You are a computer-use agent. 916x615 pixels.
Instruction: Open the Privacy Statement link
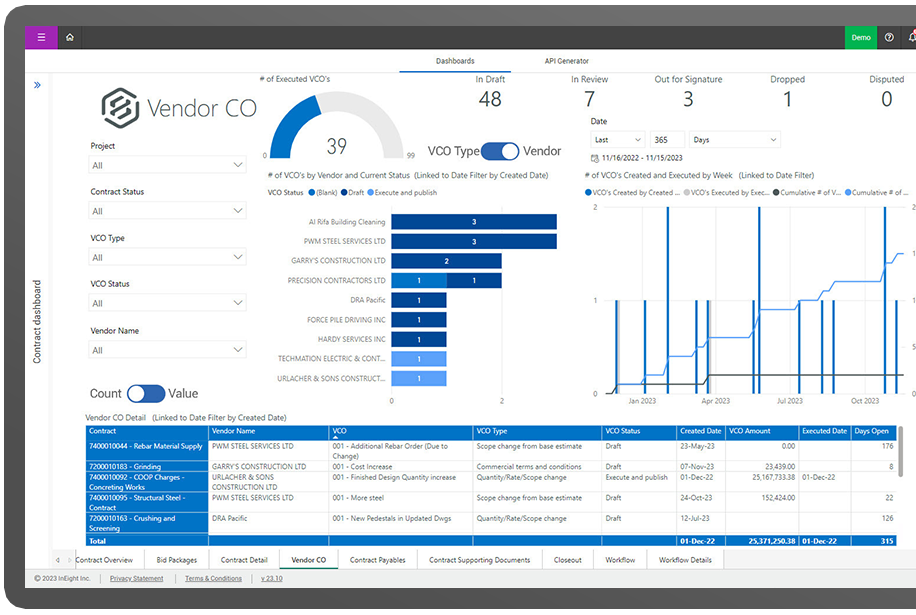click(x=136, y=578)
